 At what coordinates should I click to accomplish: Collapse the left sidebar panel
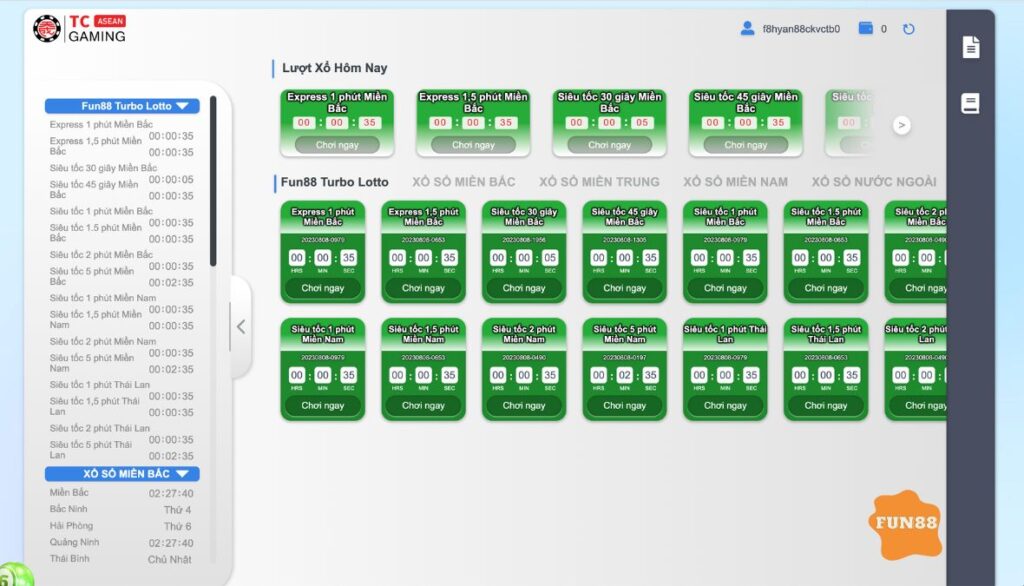240,327
